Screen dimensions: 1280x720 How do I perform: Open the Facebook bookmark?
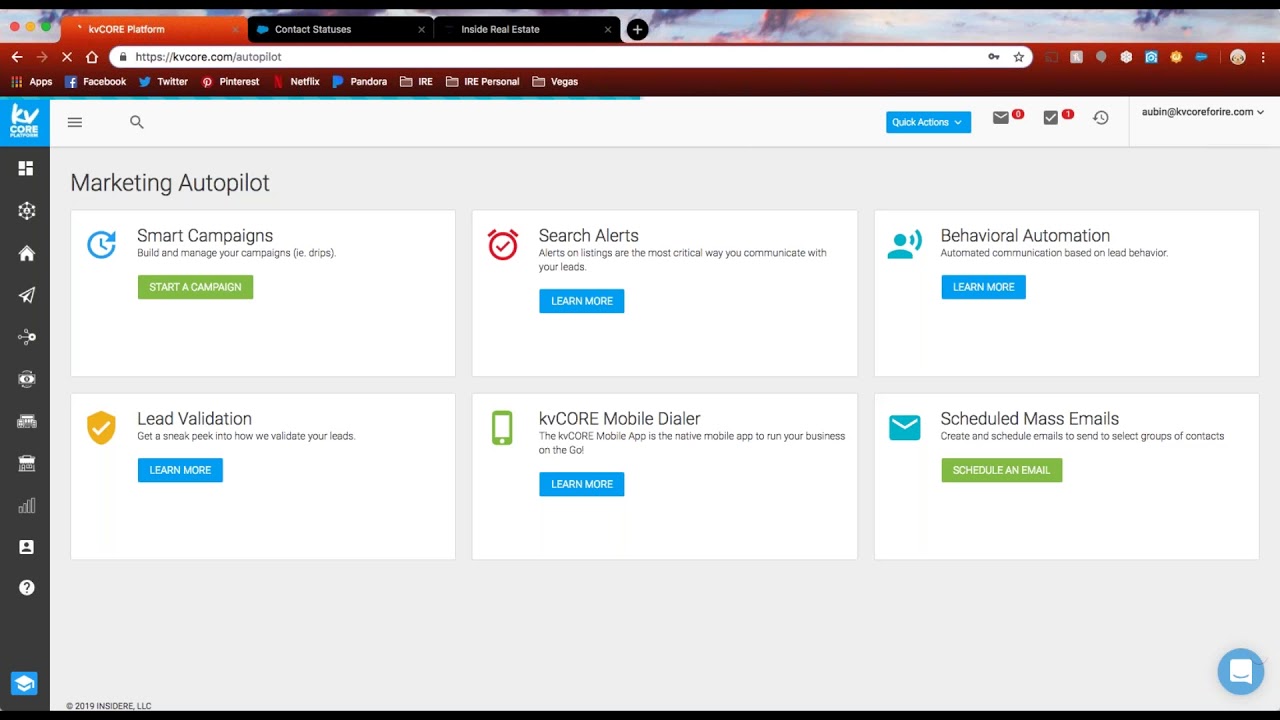pyautogui.click(x=96, y=82)
